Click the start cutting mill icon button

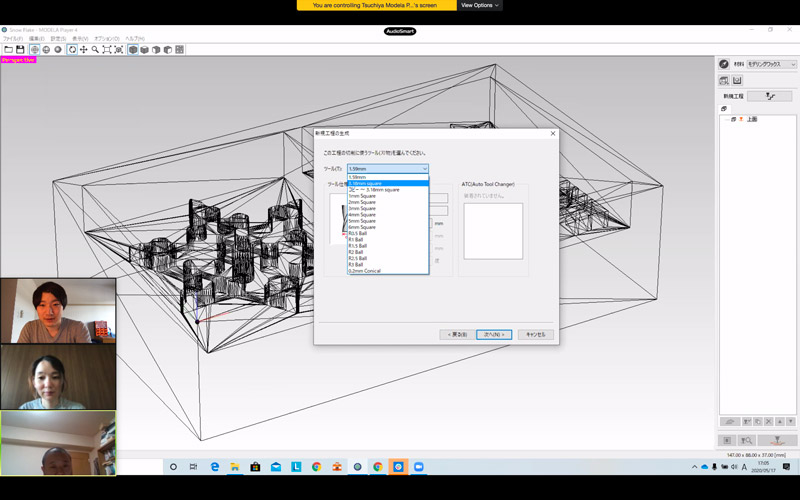pos(777,440)
